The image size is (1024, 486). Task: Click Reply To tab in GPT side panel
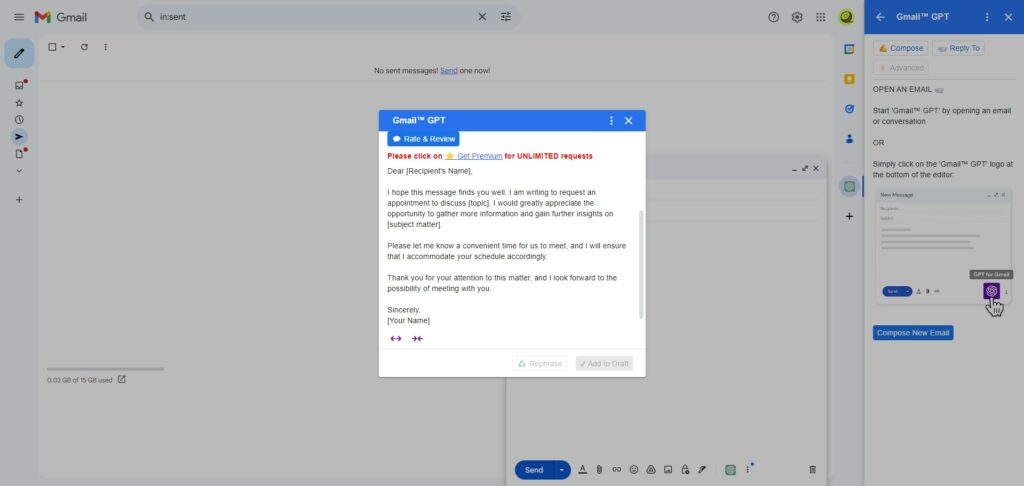tap(959, 48)
